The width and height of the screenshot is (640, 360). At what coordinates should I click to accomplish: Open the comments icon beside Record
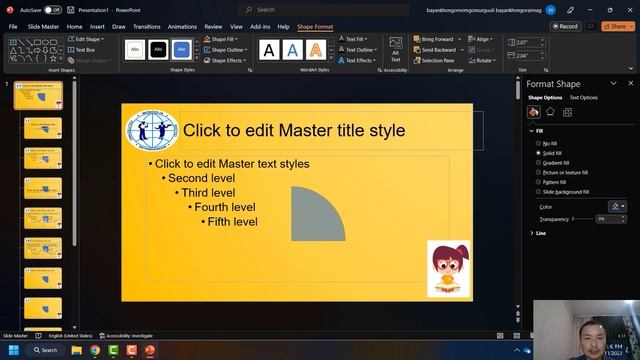pos(590,26)
